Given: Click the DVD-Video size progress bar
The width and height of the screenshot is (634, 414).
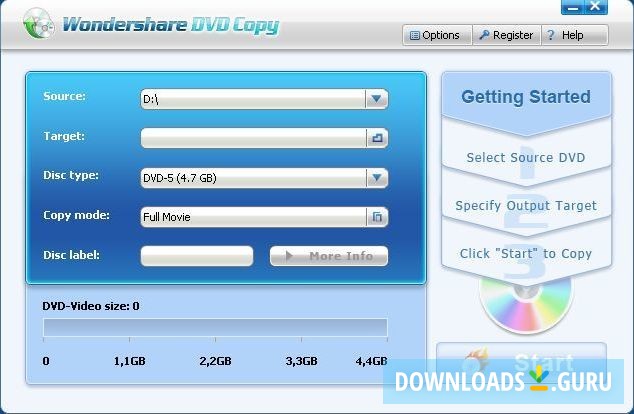Looking at the screenshot, I should tap(215, 327).
